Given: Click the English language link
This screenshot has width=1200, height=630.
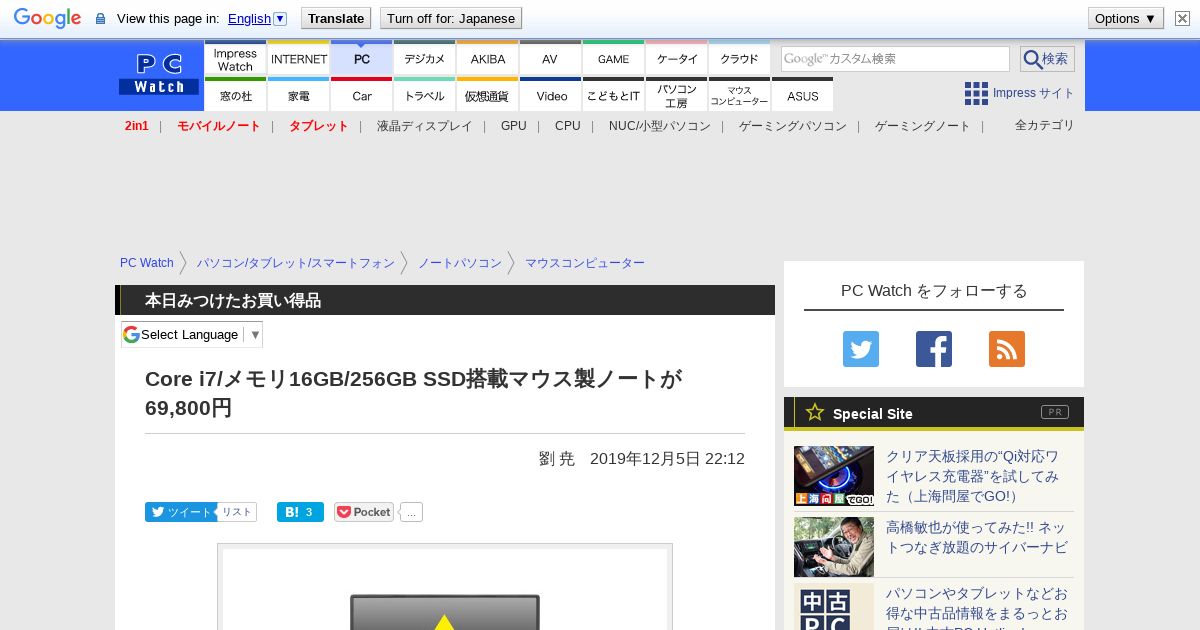Looking at the screenshot, I should pyautogui.click(x=249, y=18).
